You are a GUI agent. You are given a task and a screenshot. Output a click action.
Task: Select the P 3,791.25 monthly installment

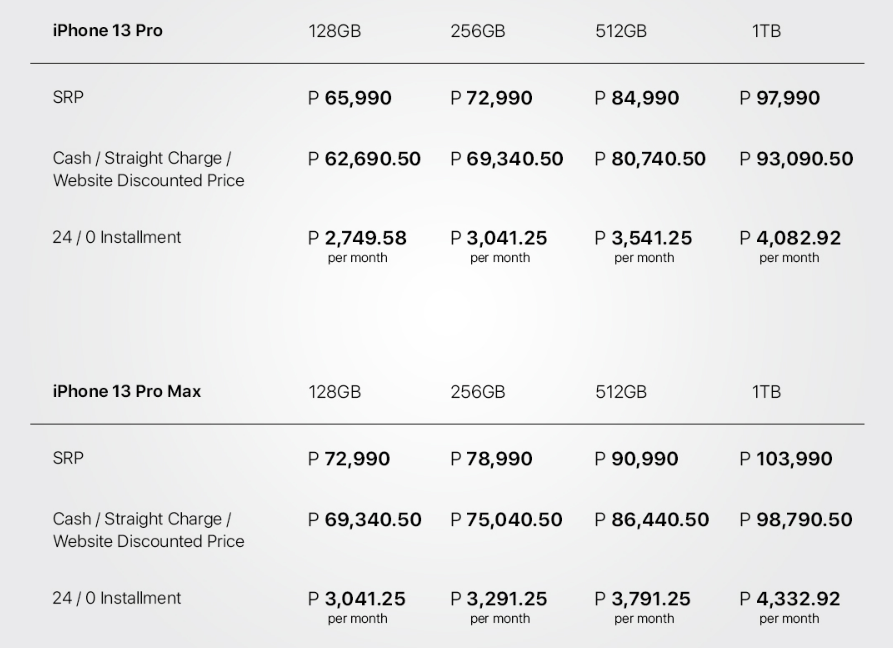[x=643, y=599]
